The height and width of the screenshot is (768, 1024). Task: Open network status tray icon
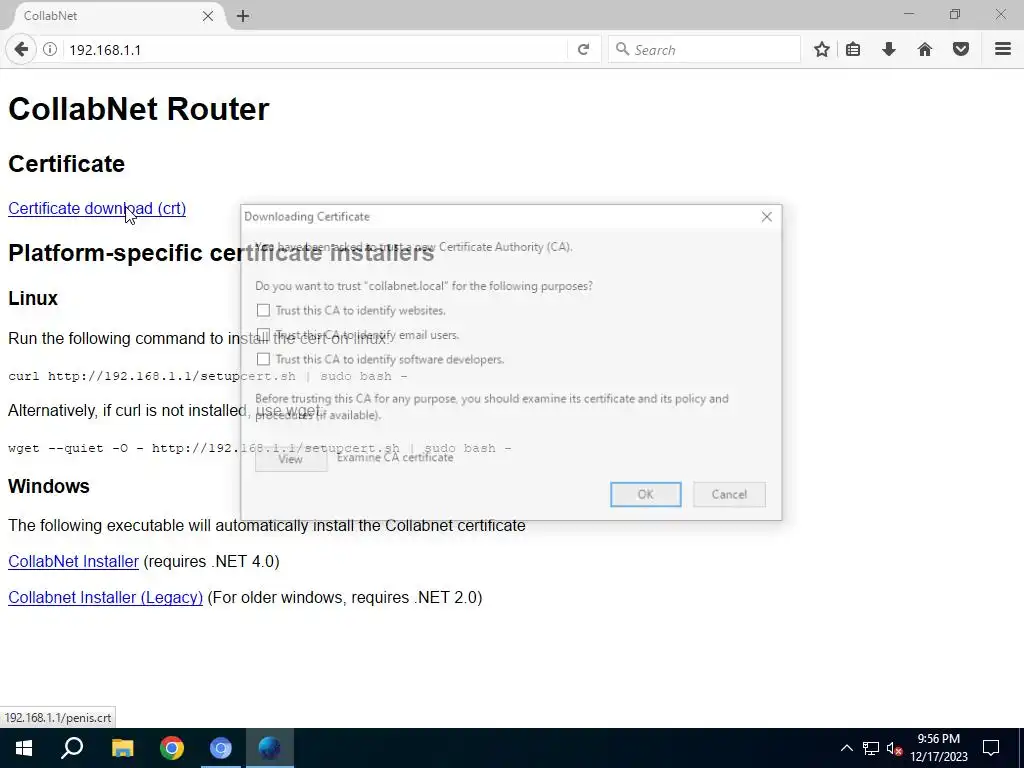click(871, 748)
